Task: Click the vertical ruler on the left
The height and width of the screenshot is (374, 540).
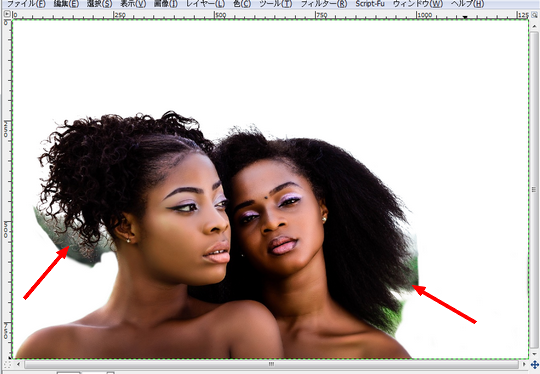Action: click(7, 189)
